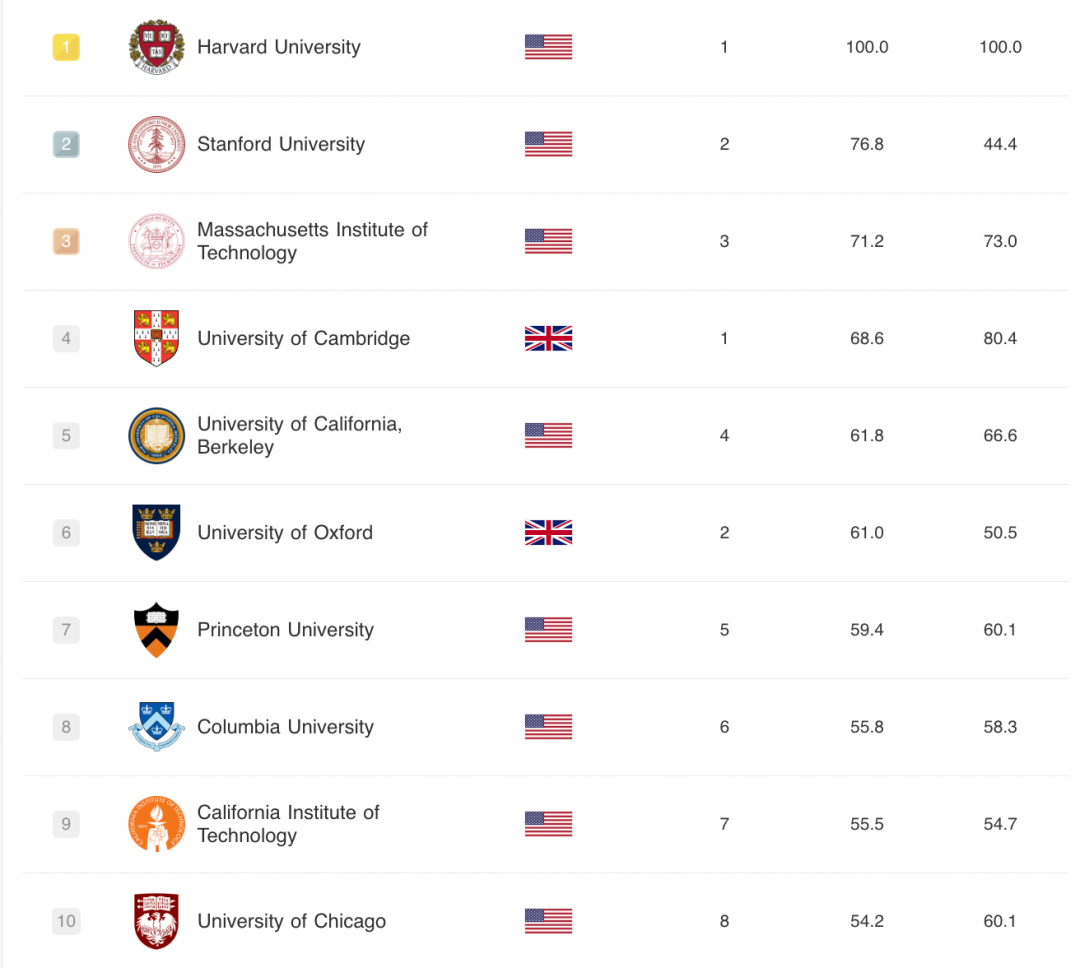1080x968 pixels.
Task: Click the Caltech orange torch logo
Action: 157,823
